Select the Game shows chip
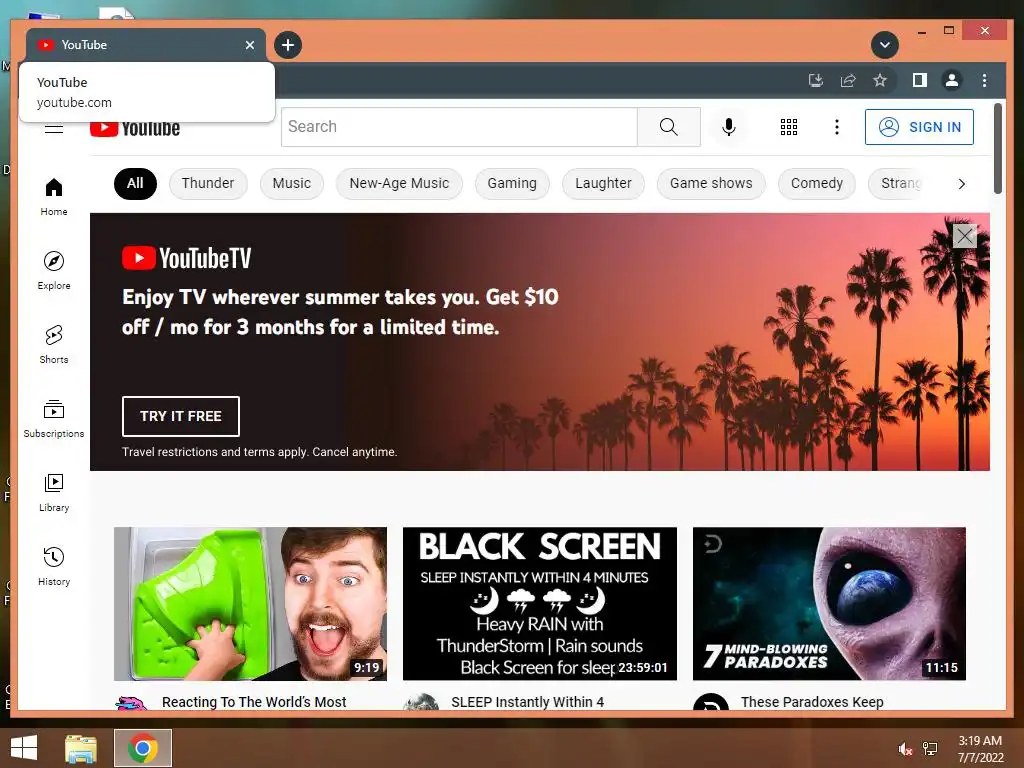Viewport: 1024px width, 768px height. tap(711, 184)
